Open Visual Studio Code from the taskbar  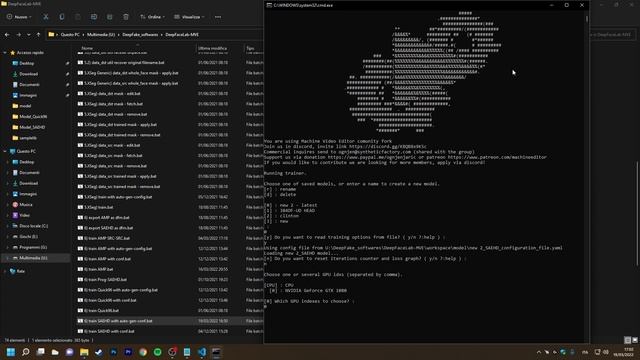click(202, 352)
